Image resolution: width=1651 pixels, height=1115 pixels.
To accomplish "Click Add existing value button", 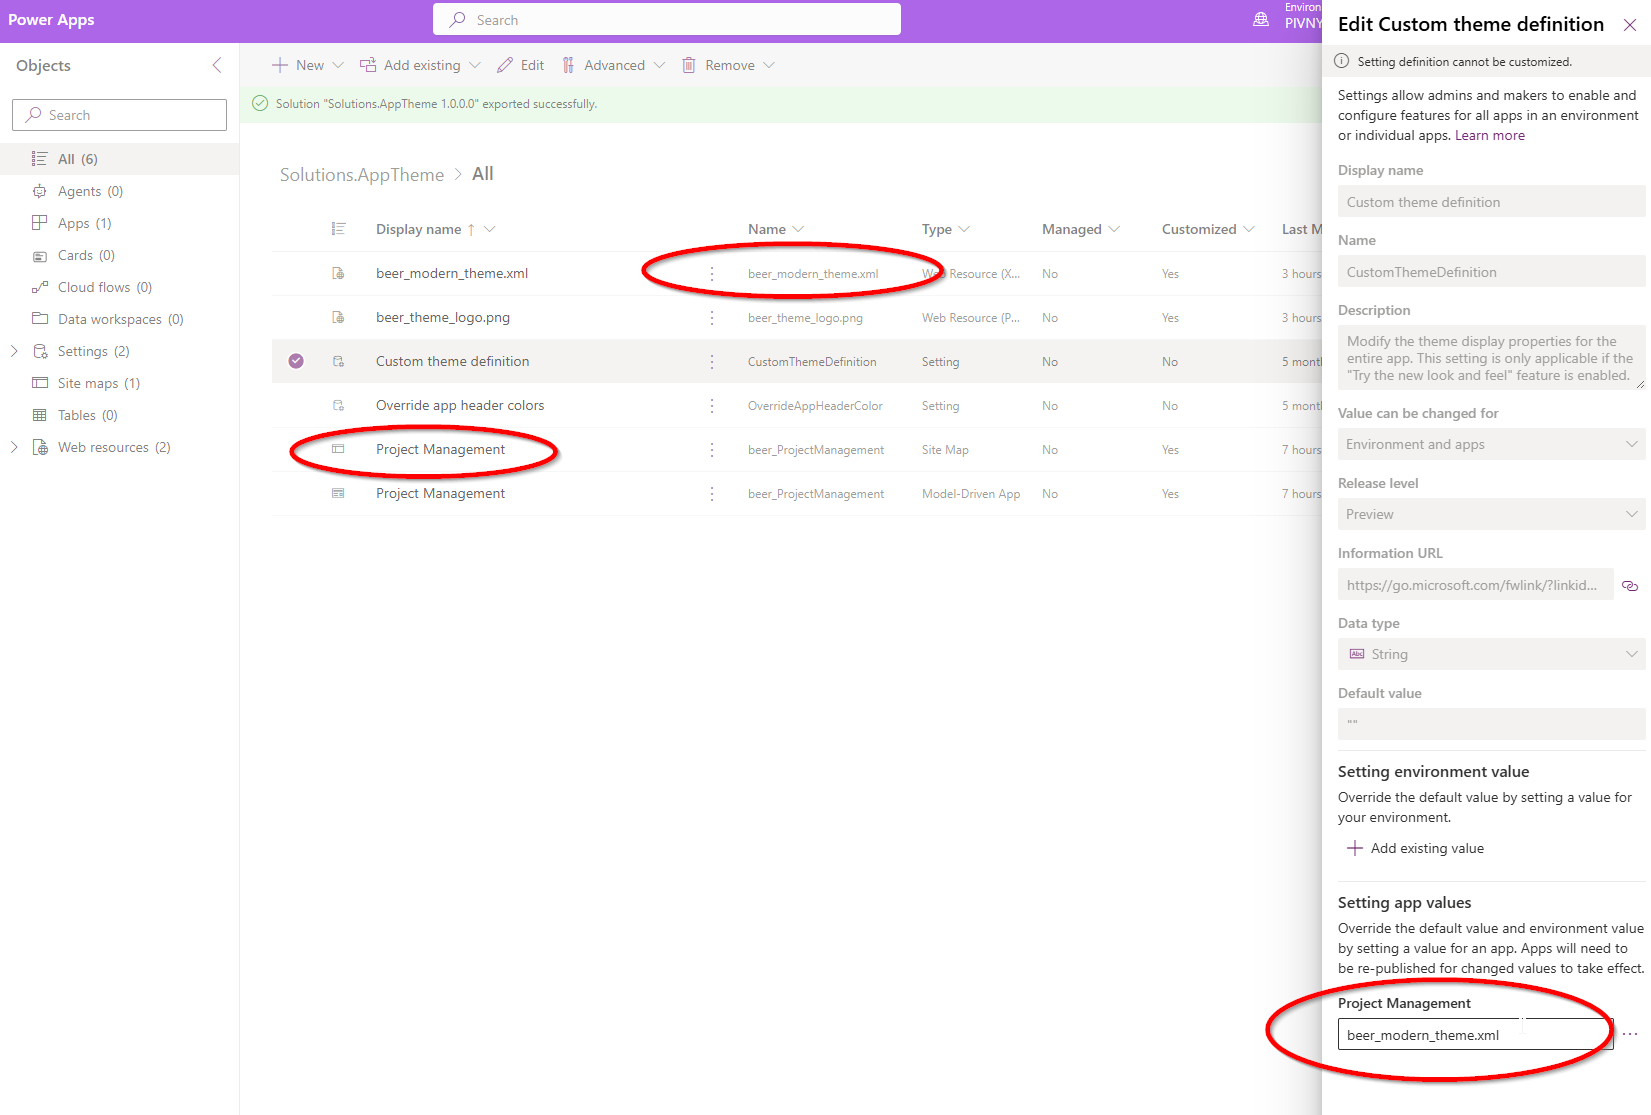I will [x=1415, y=848].
